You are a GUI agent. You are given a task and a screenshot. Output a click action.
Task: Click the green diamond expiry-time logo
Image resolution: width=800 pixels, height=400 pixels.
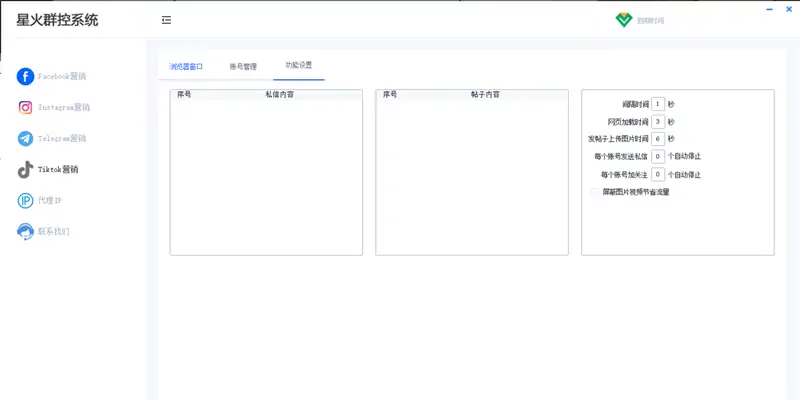point(623,20)
